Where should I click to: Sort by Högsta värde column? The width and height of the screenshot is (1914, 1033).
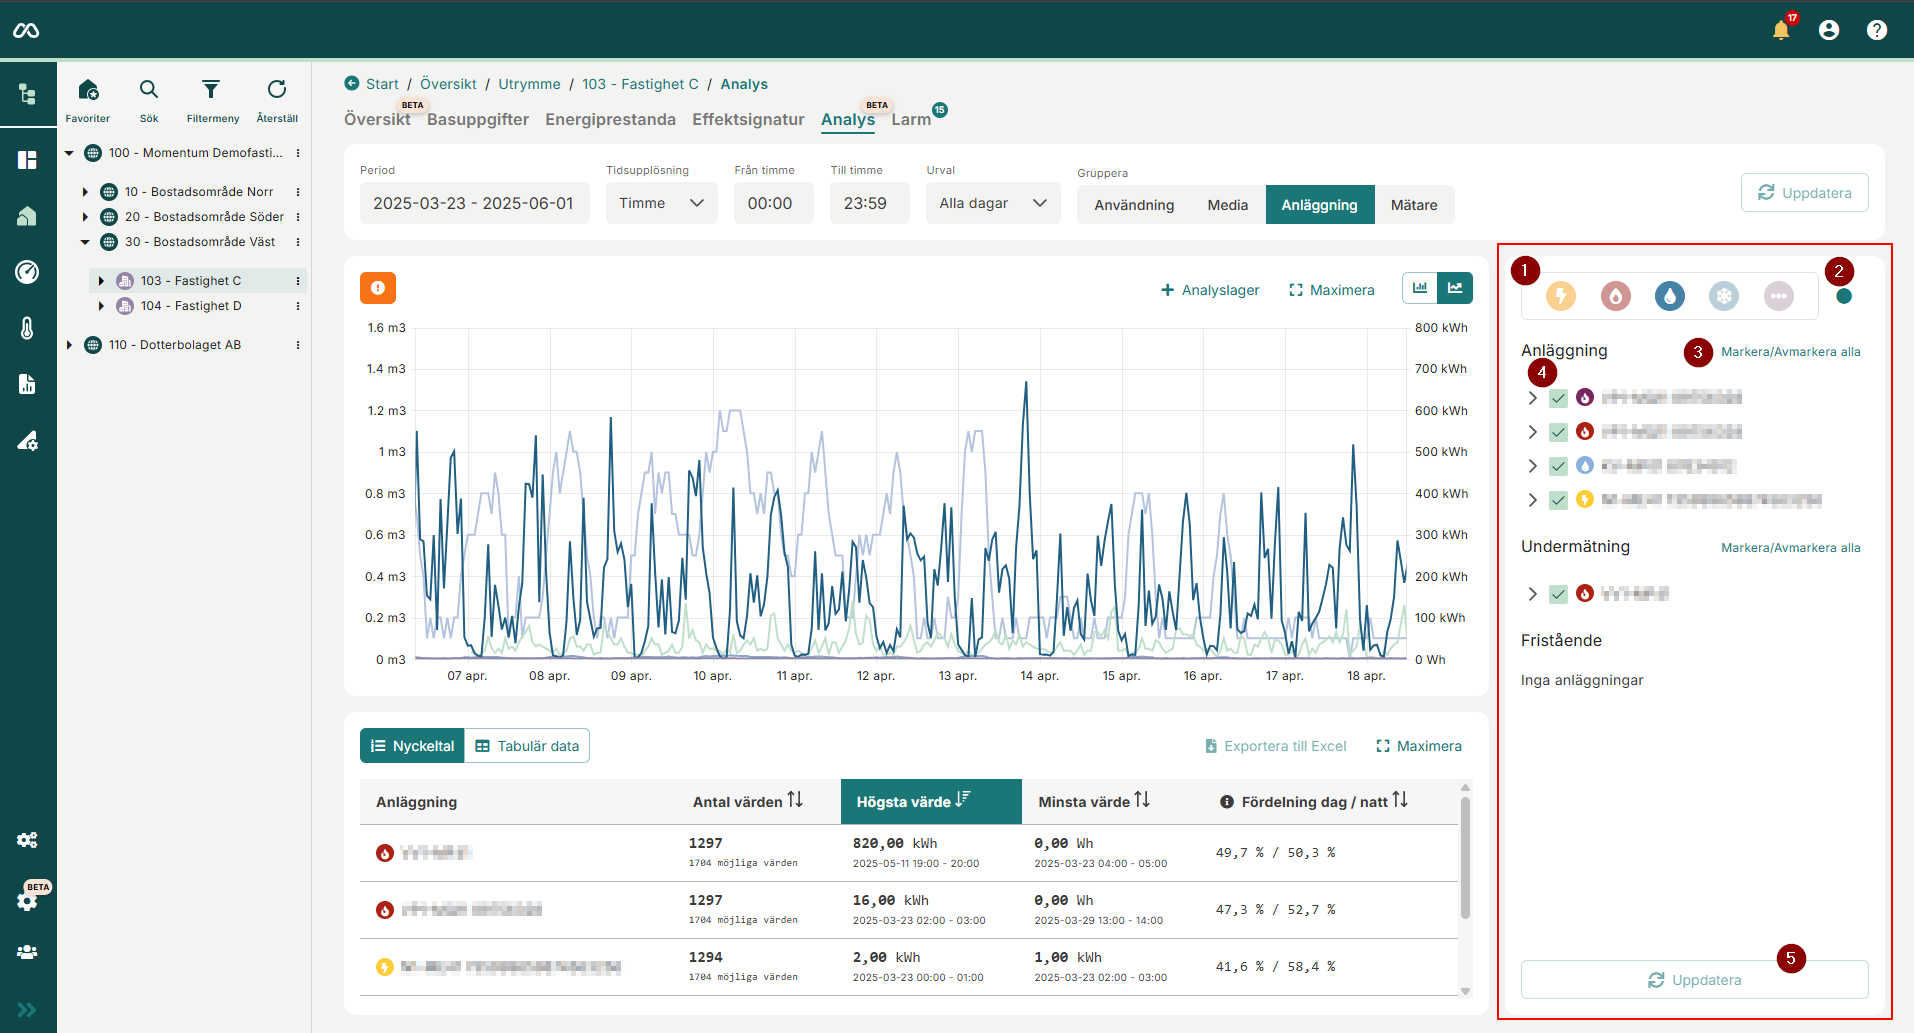(x=931, y=802)
